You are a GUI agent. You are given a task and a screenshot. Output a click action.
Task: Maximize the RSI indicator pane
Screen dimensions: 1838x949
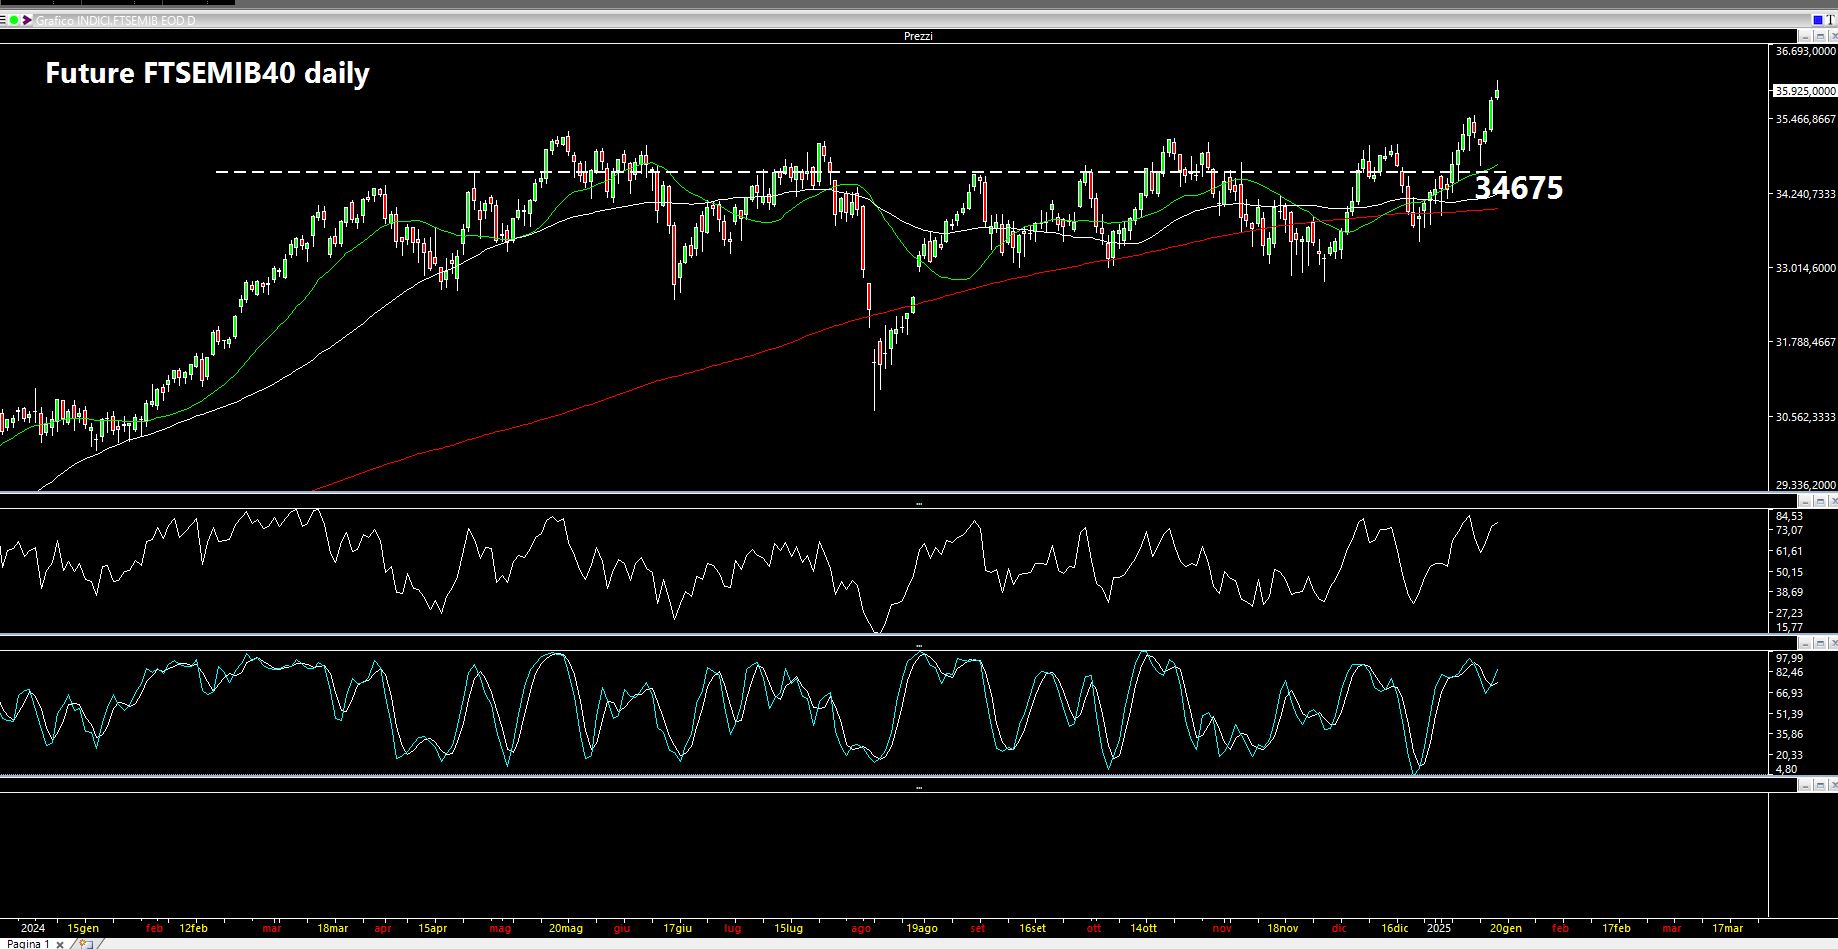tap(1820, 501)
